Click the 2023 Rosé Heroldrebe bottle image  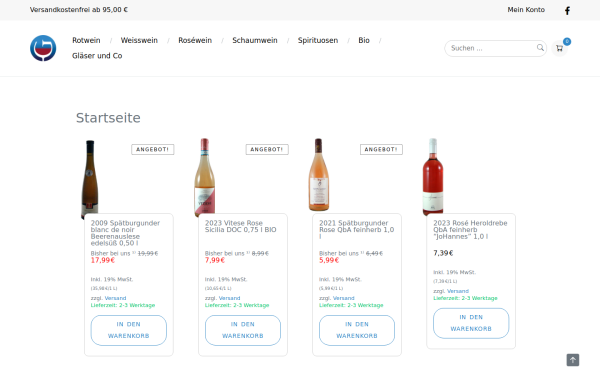coord(433,176)
